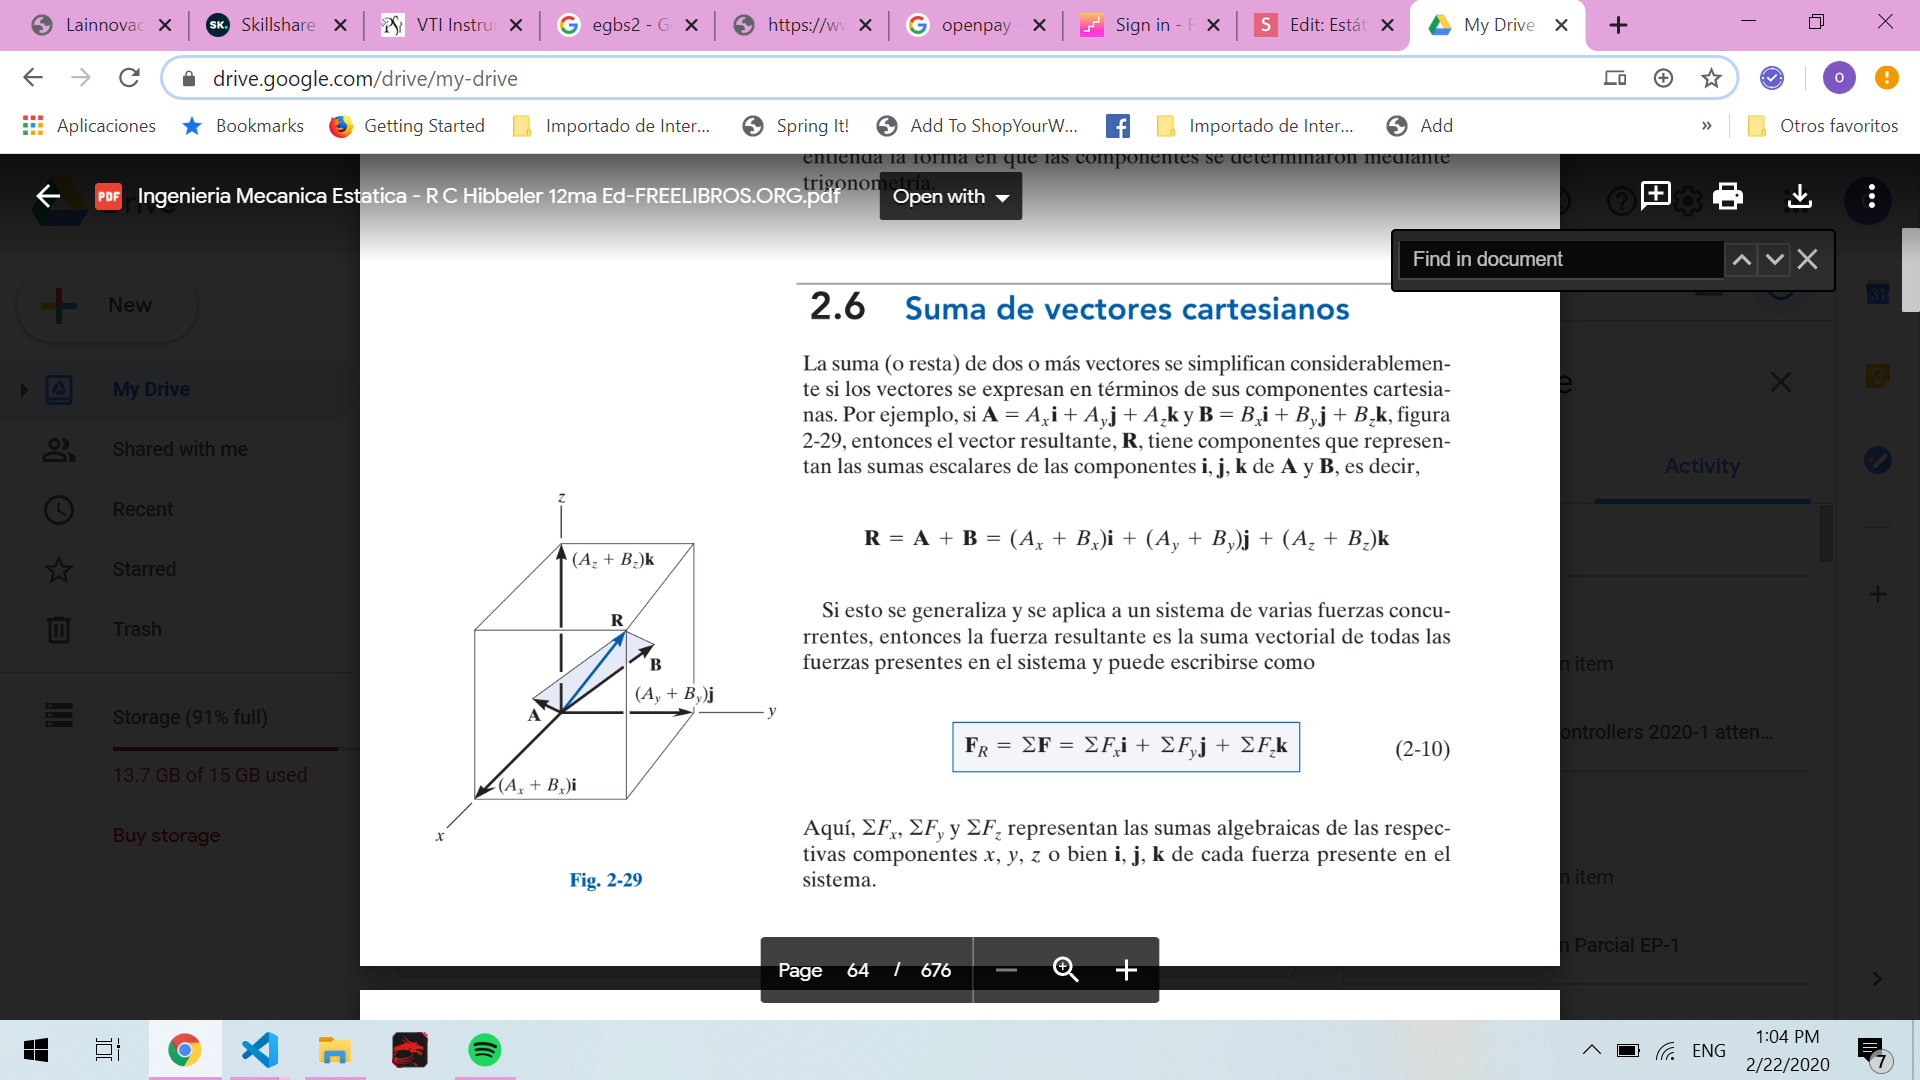Switch to the Skillshare browser tab

[x=276, y=25]
